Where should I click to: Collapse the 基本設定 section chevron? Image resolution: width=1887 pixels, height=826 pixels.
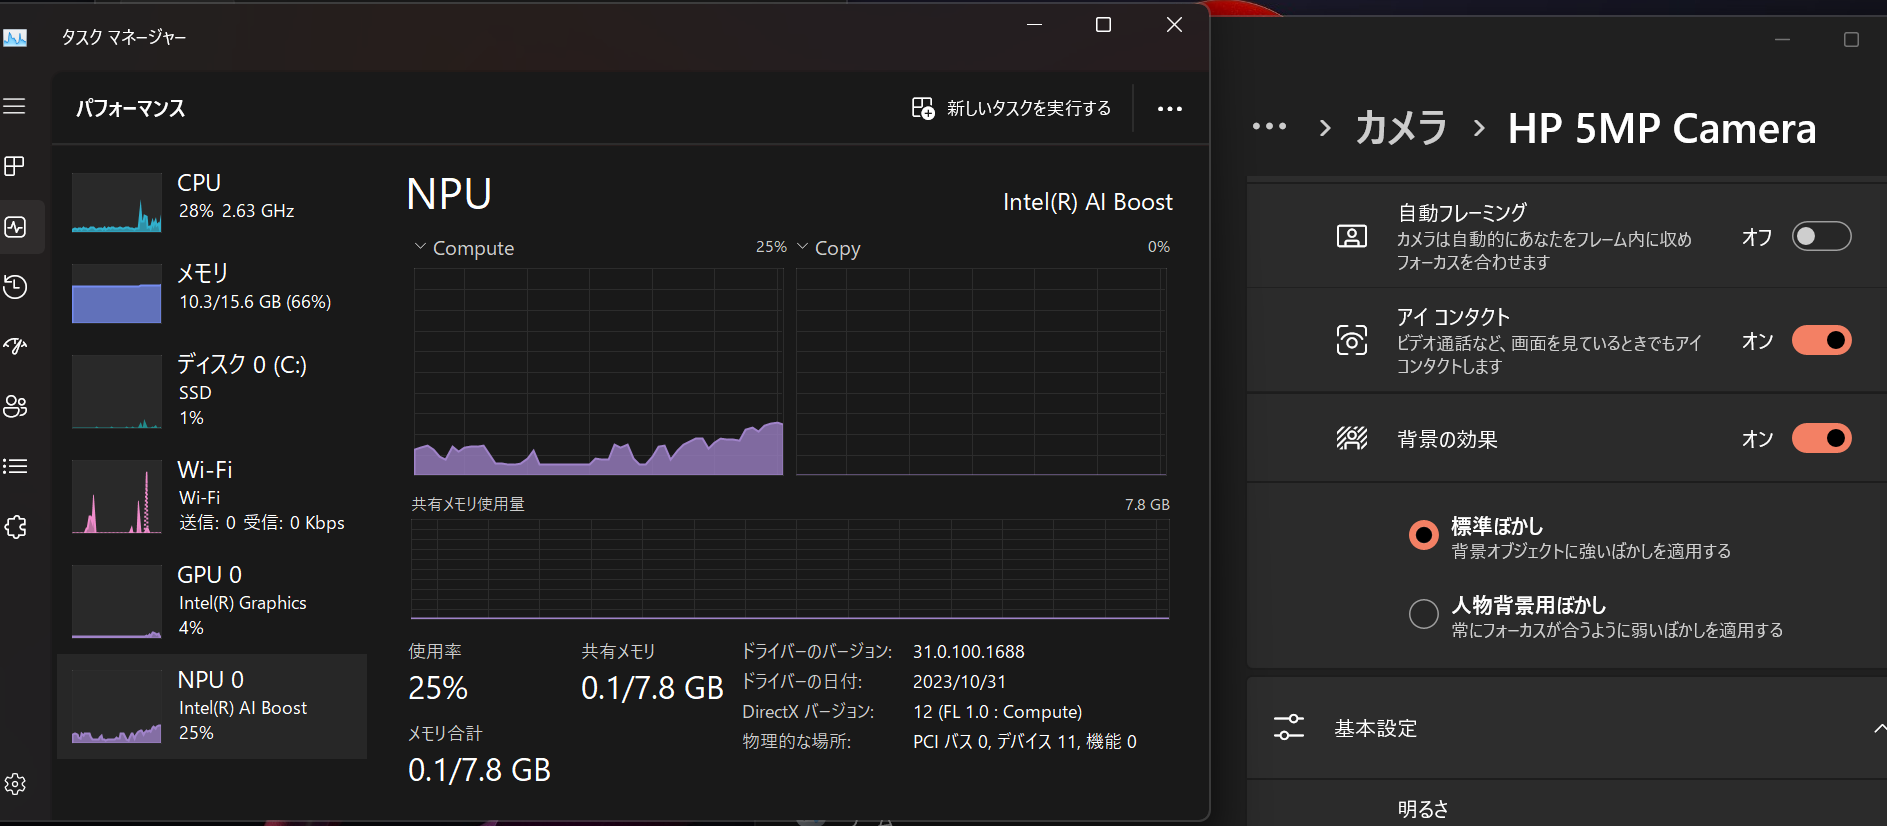(1880, 728)
